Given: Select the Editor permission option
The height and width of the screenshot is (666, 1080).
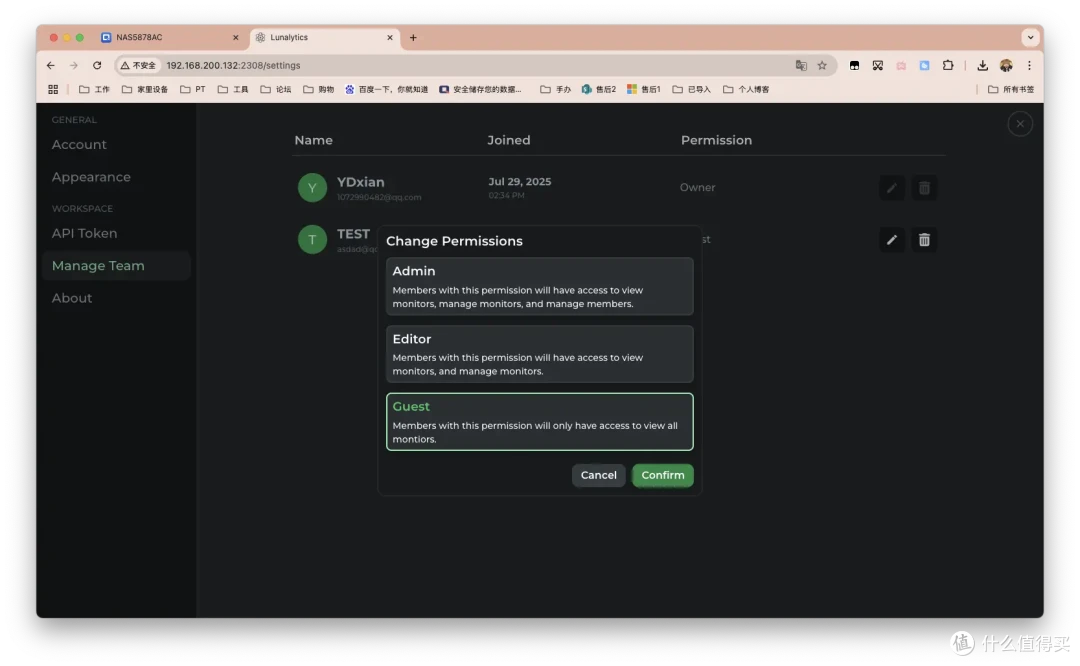Looking at the screenshot, I should tap(539, 354).
